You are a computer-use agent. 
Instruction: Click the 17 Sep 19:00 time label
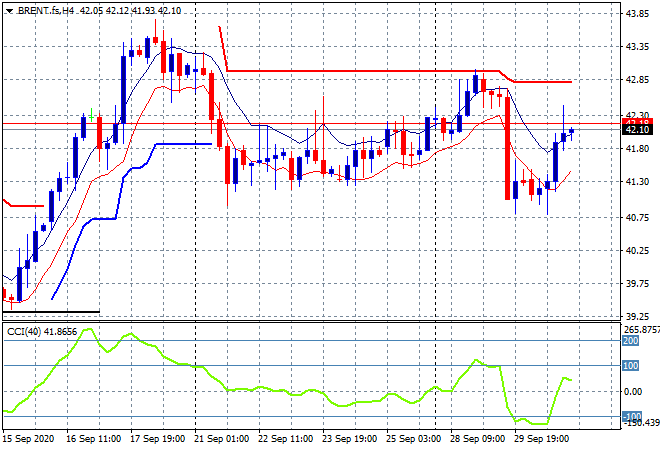point(157,439)
